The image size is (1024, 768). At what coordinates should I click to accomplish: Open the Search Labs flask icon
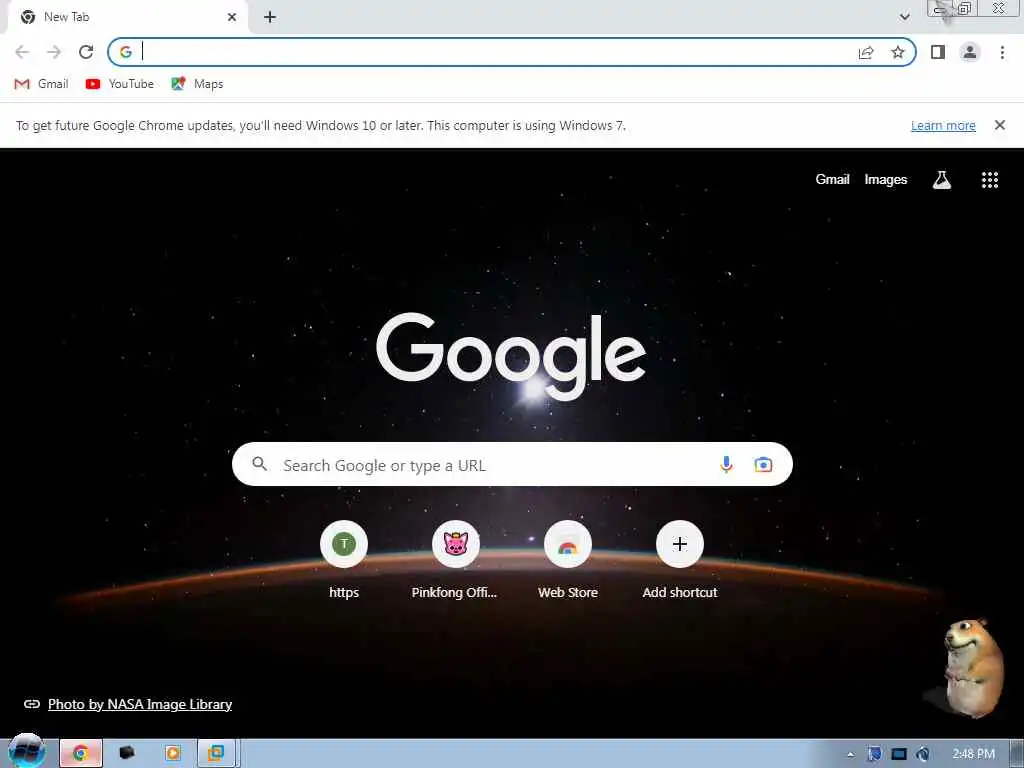coord(942,180)
